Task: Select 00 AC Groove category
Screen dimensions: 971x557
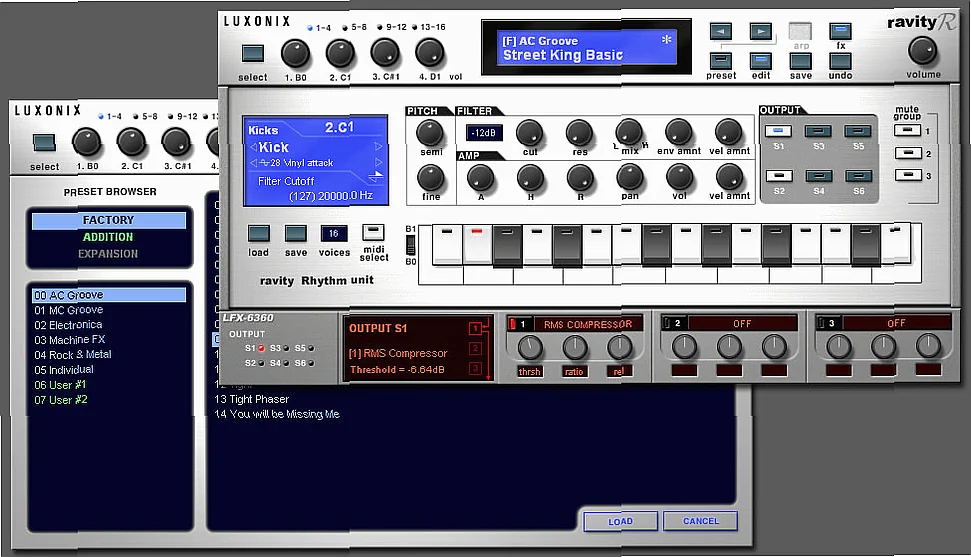Action: click(108, 295)
